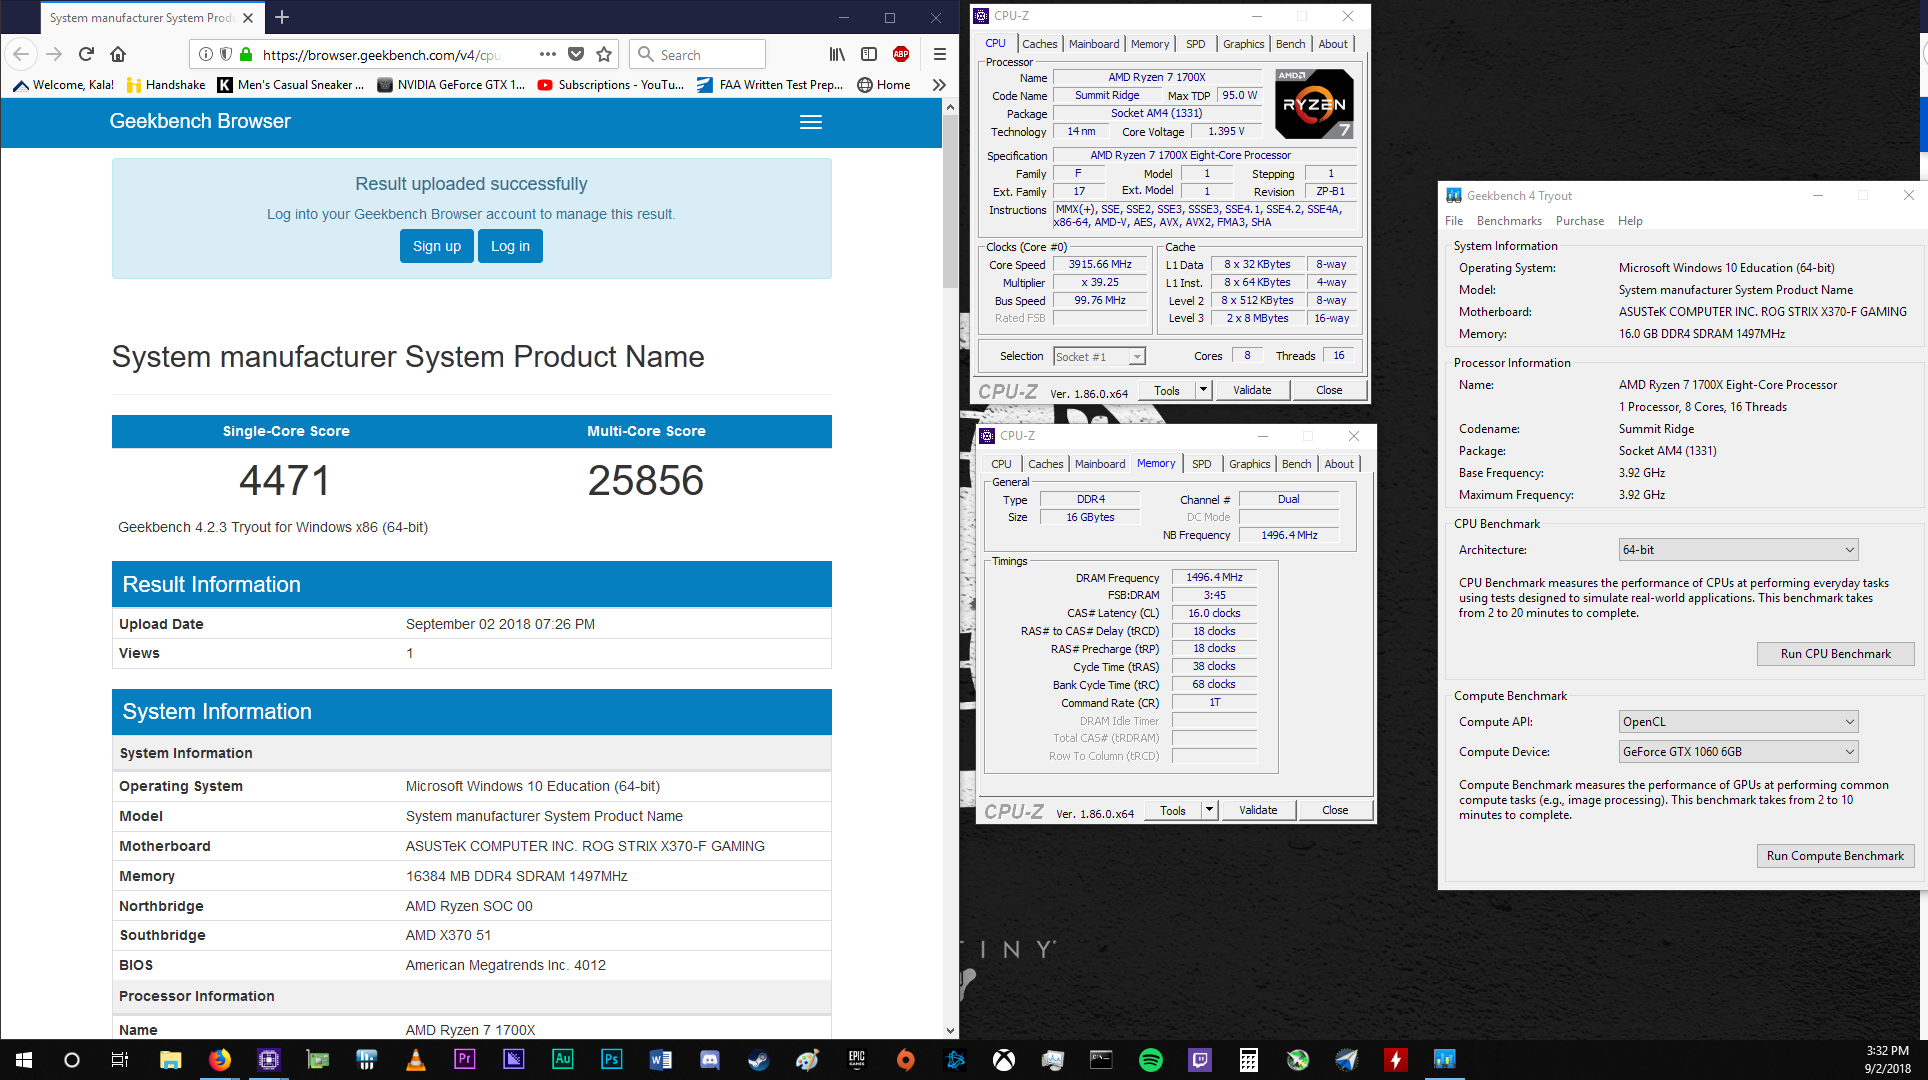Image resolution: width=1928 pixels, height=1080 pixels.
Task: Reload the page in Firefox
Action: click(86, 54)
